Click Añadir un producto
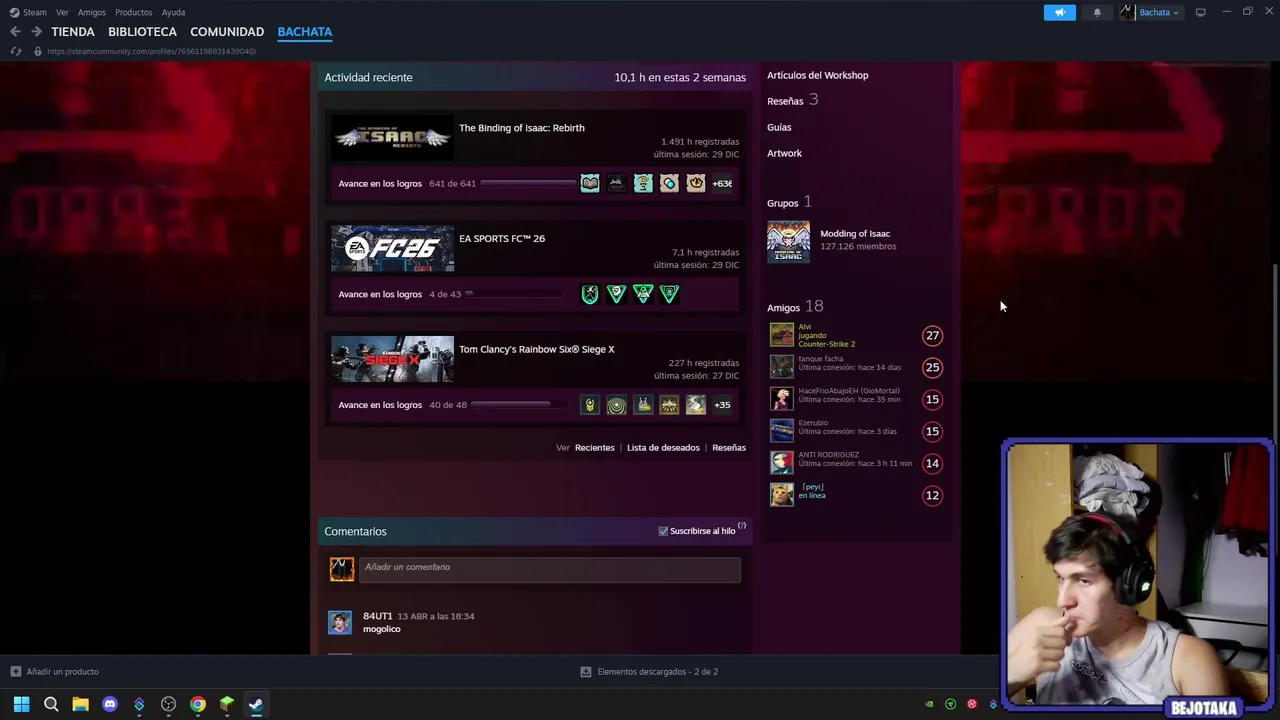Screen dimensions: 1280x720 55,672
